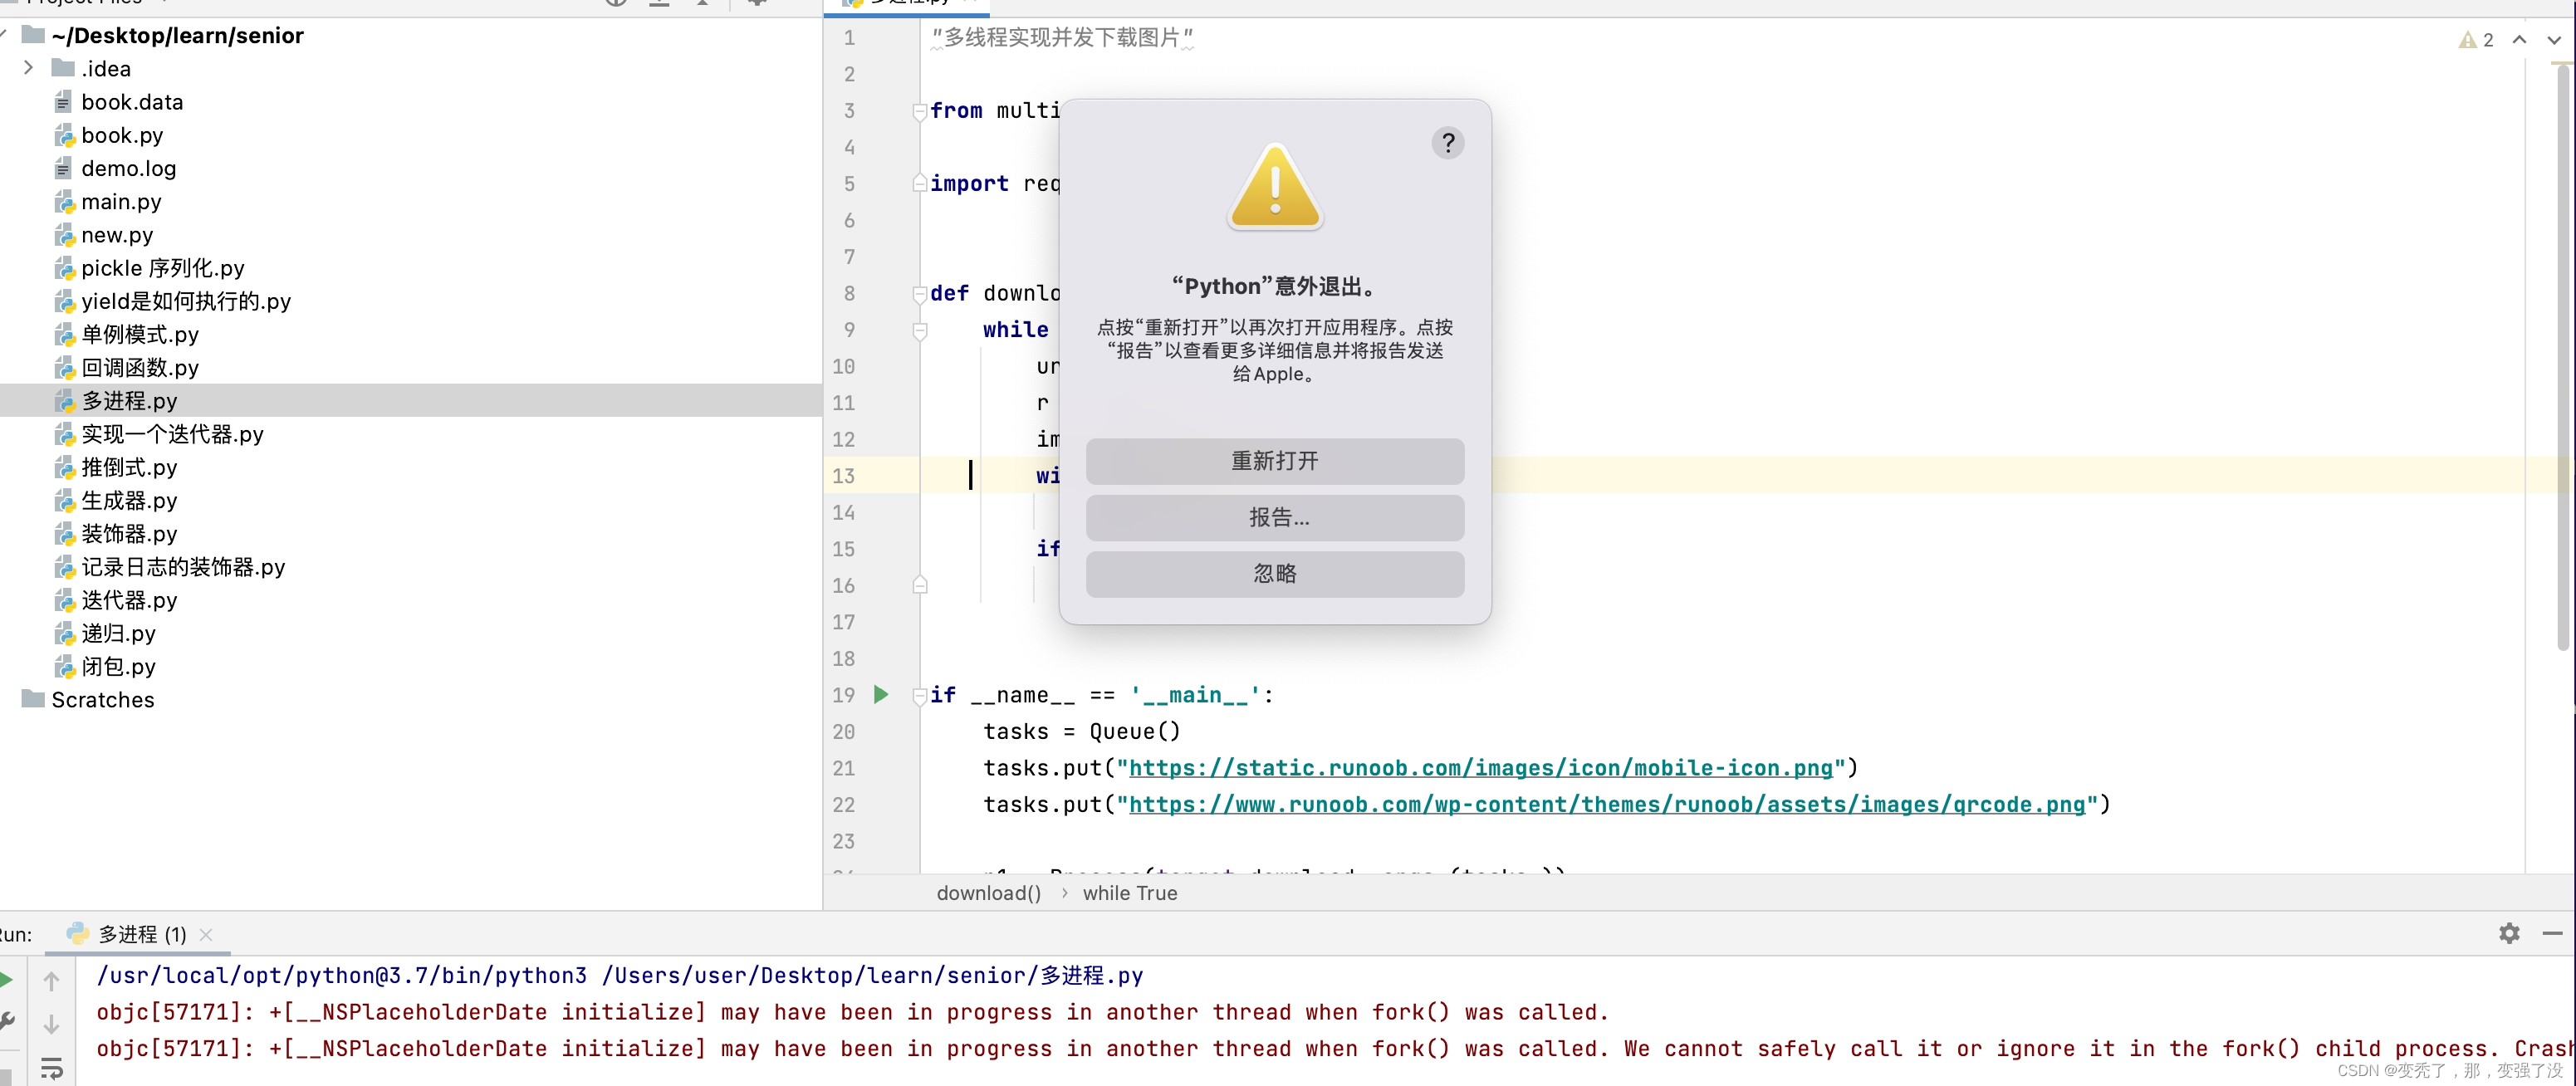The width and height of the screenshot is (2576, 1086).
Task: Go to next highlighted error arrow
Action: pos(2553,40)
